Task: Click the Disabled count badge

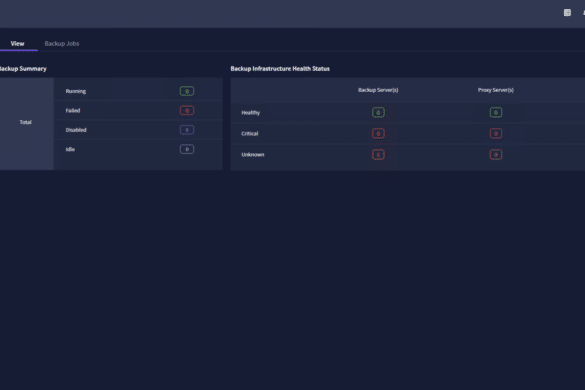Action: pos(187,130)
